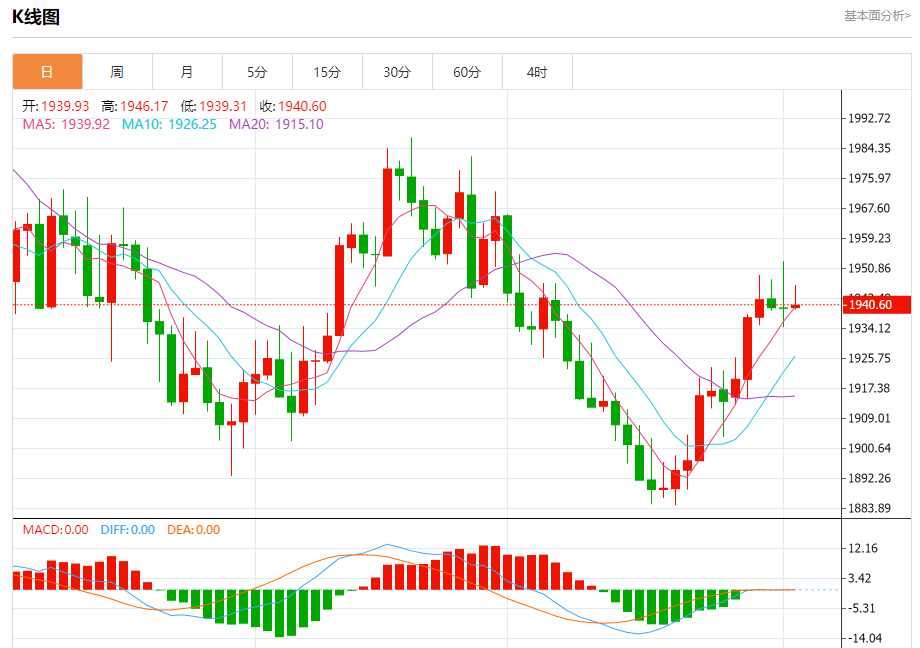This screenshot has height=648, width=920.
Task: Click the 开: 1939.93 open value
Action: coord(56,106)
